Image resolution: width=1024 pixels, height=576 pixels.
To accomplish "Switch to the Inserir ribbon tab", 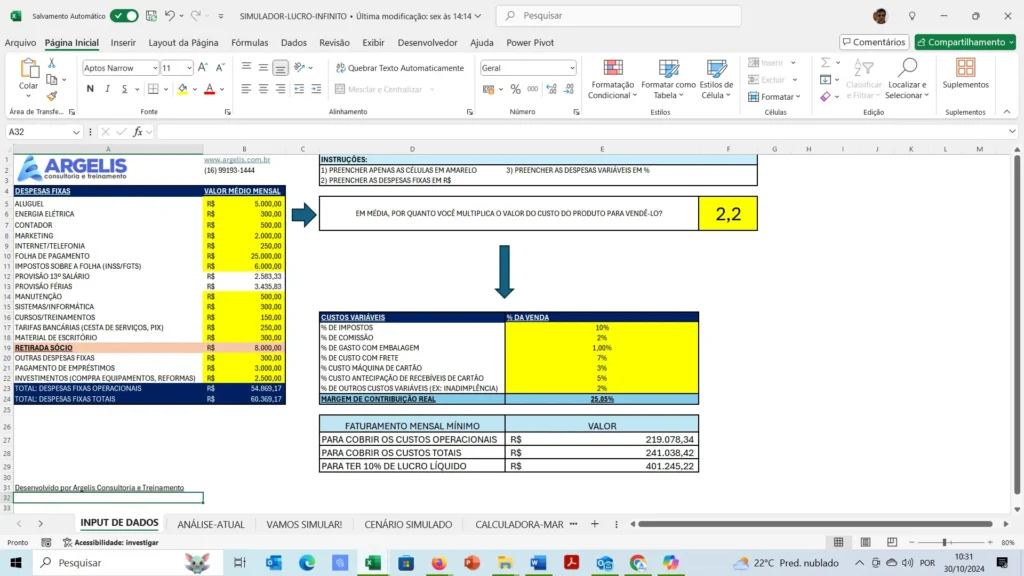I will tap(123, 42).
